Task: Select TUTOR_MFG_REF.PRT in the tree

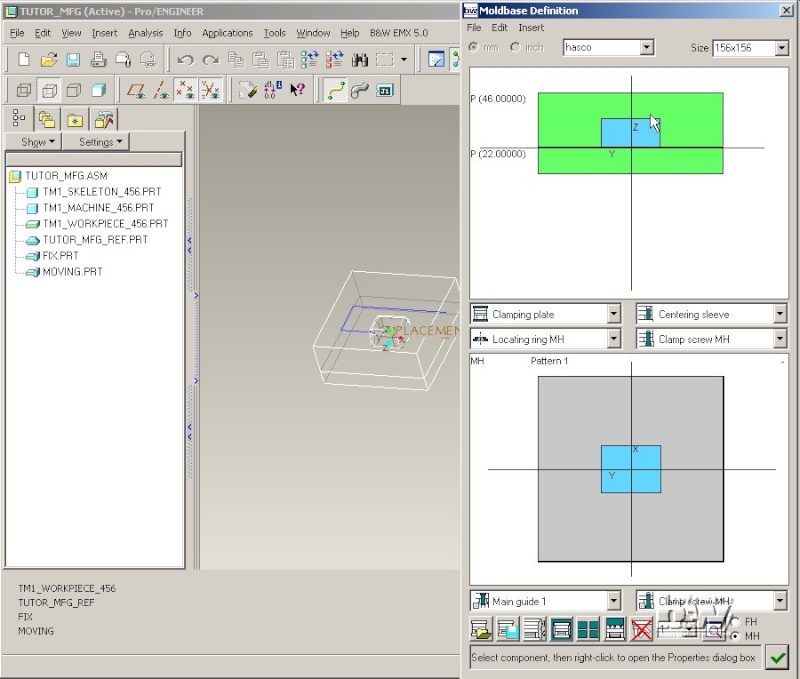Action: point(95,240)
